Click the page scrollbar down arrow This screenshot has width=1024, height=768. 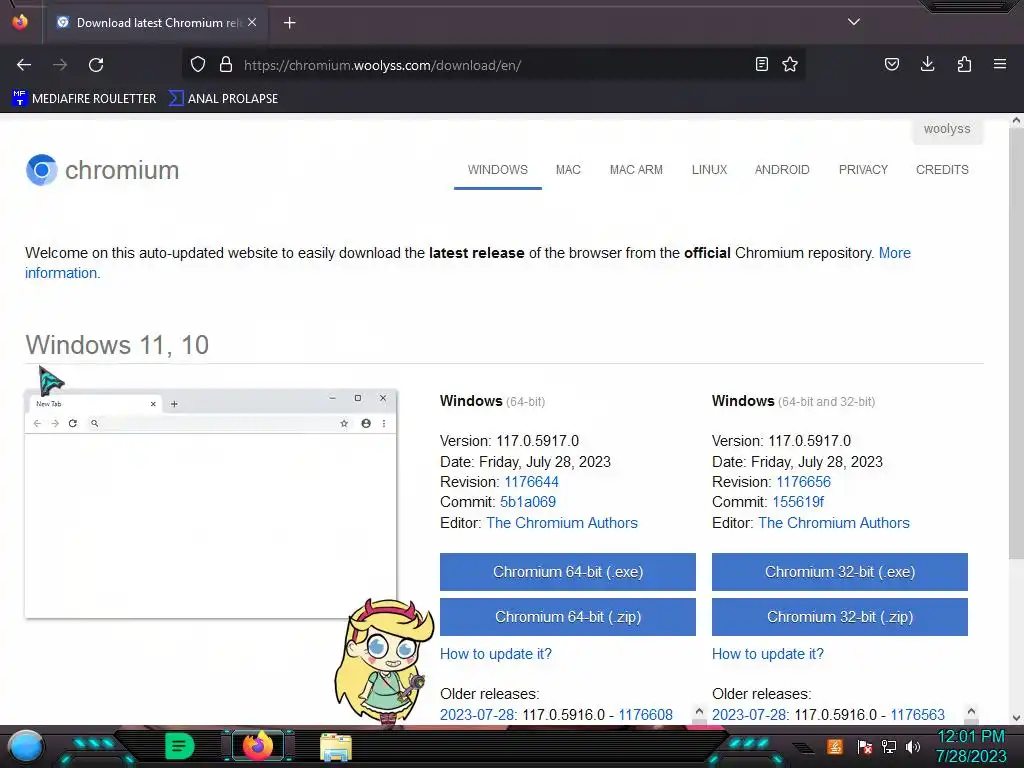tap(1016, 718)
